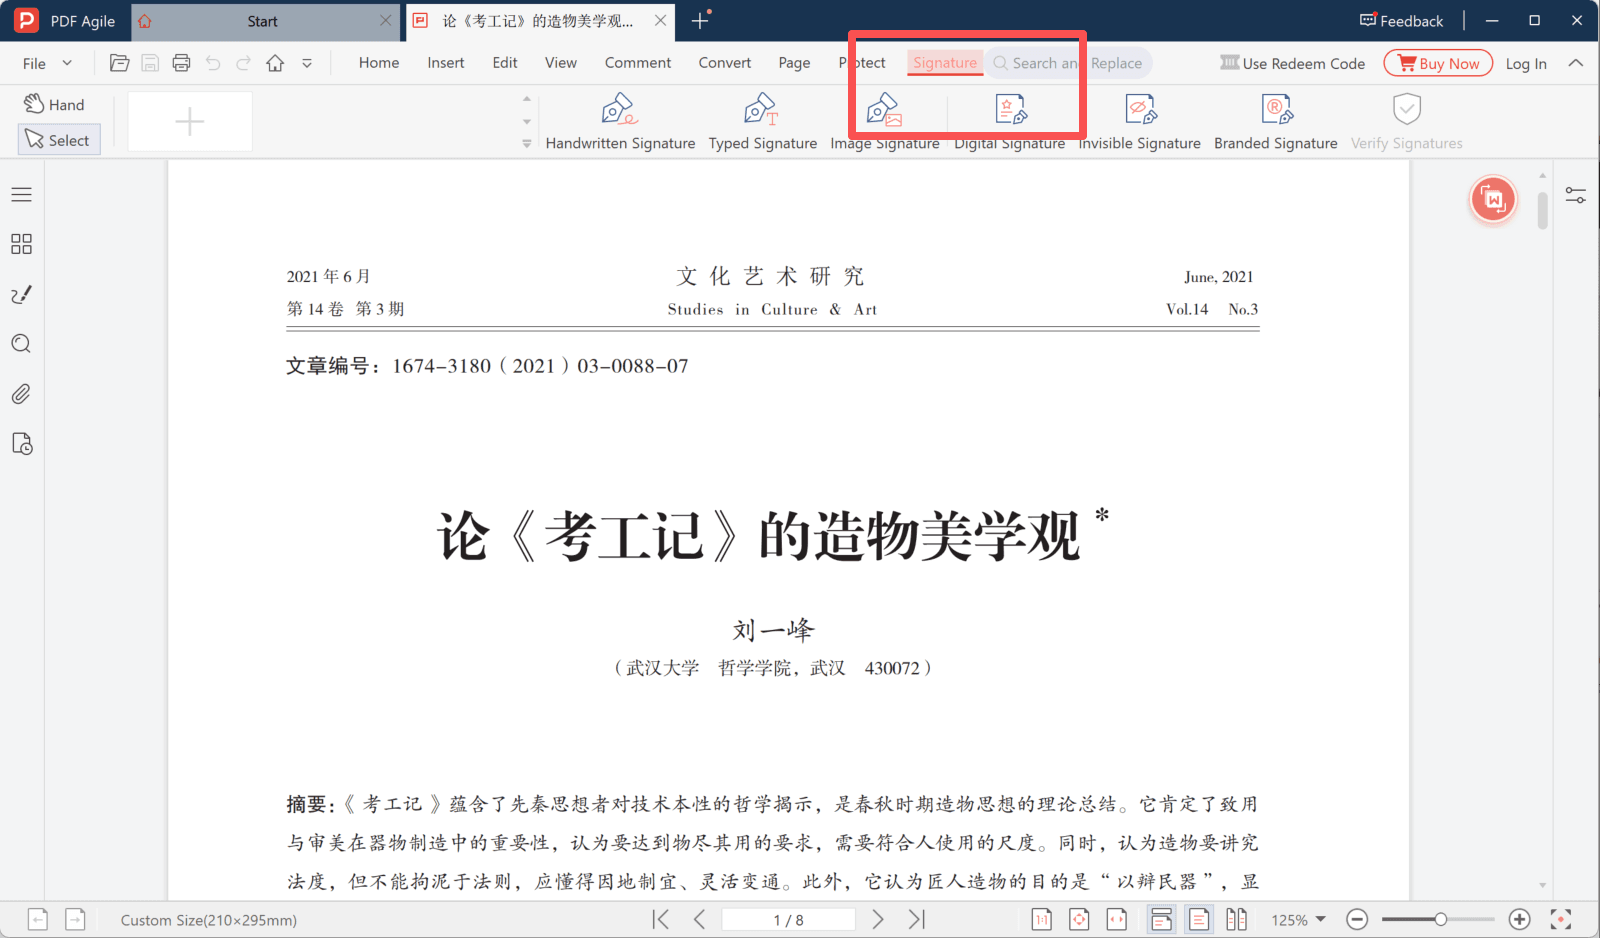The image size is (1600, 938).
Task: Open the quick access toolbar dropdown arrow
Action: (x=307, y=63)
